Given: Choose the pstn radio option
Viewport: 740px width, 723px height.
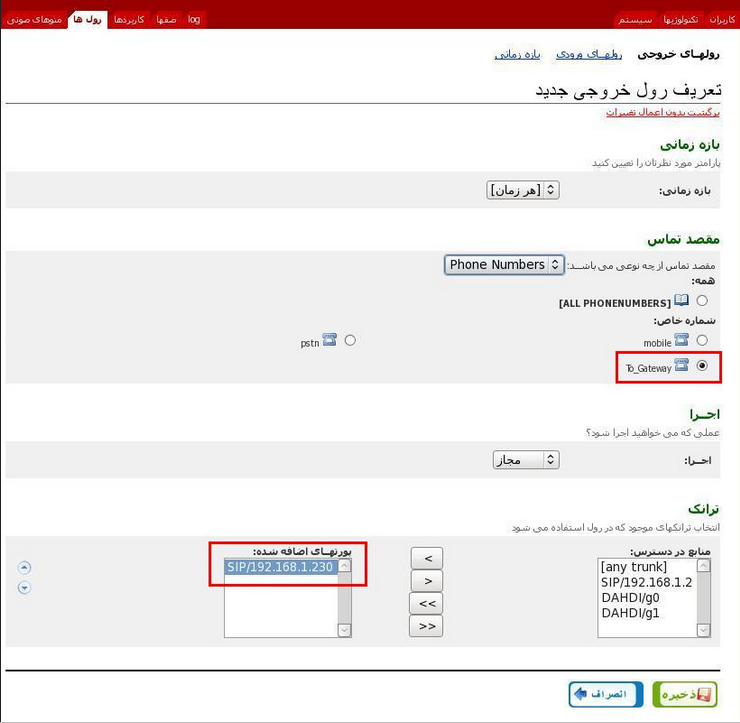Looking at the screenshot, I should [350, 341].
